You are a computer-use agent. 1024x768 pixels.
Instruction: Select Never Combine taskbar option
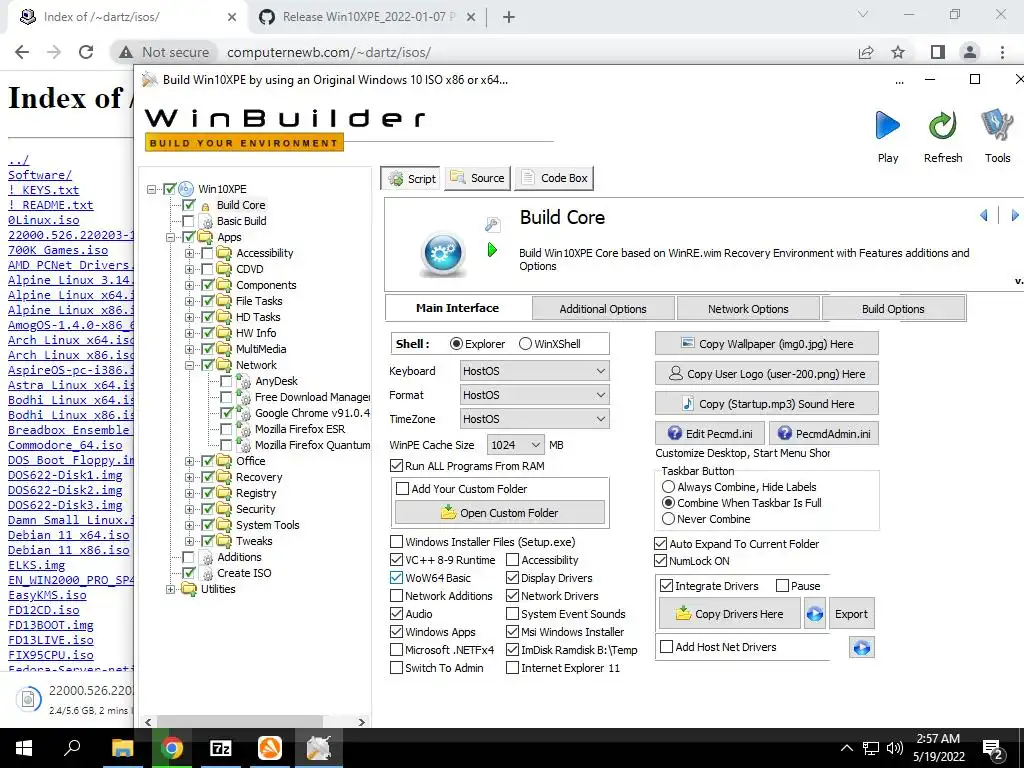[668, 519]
